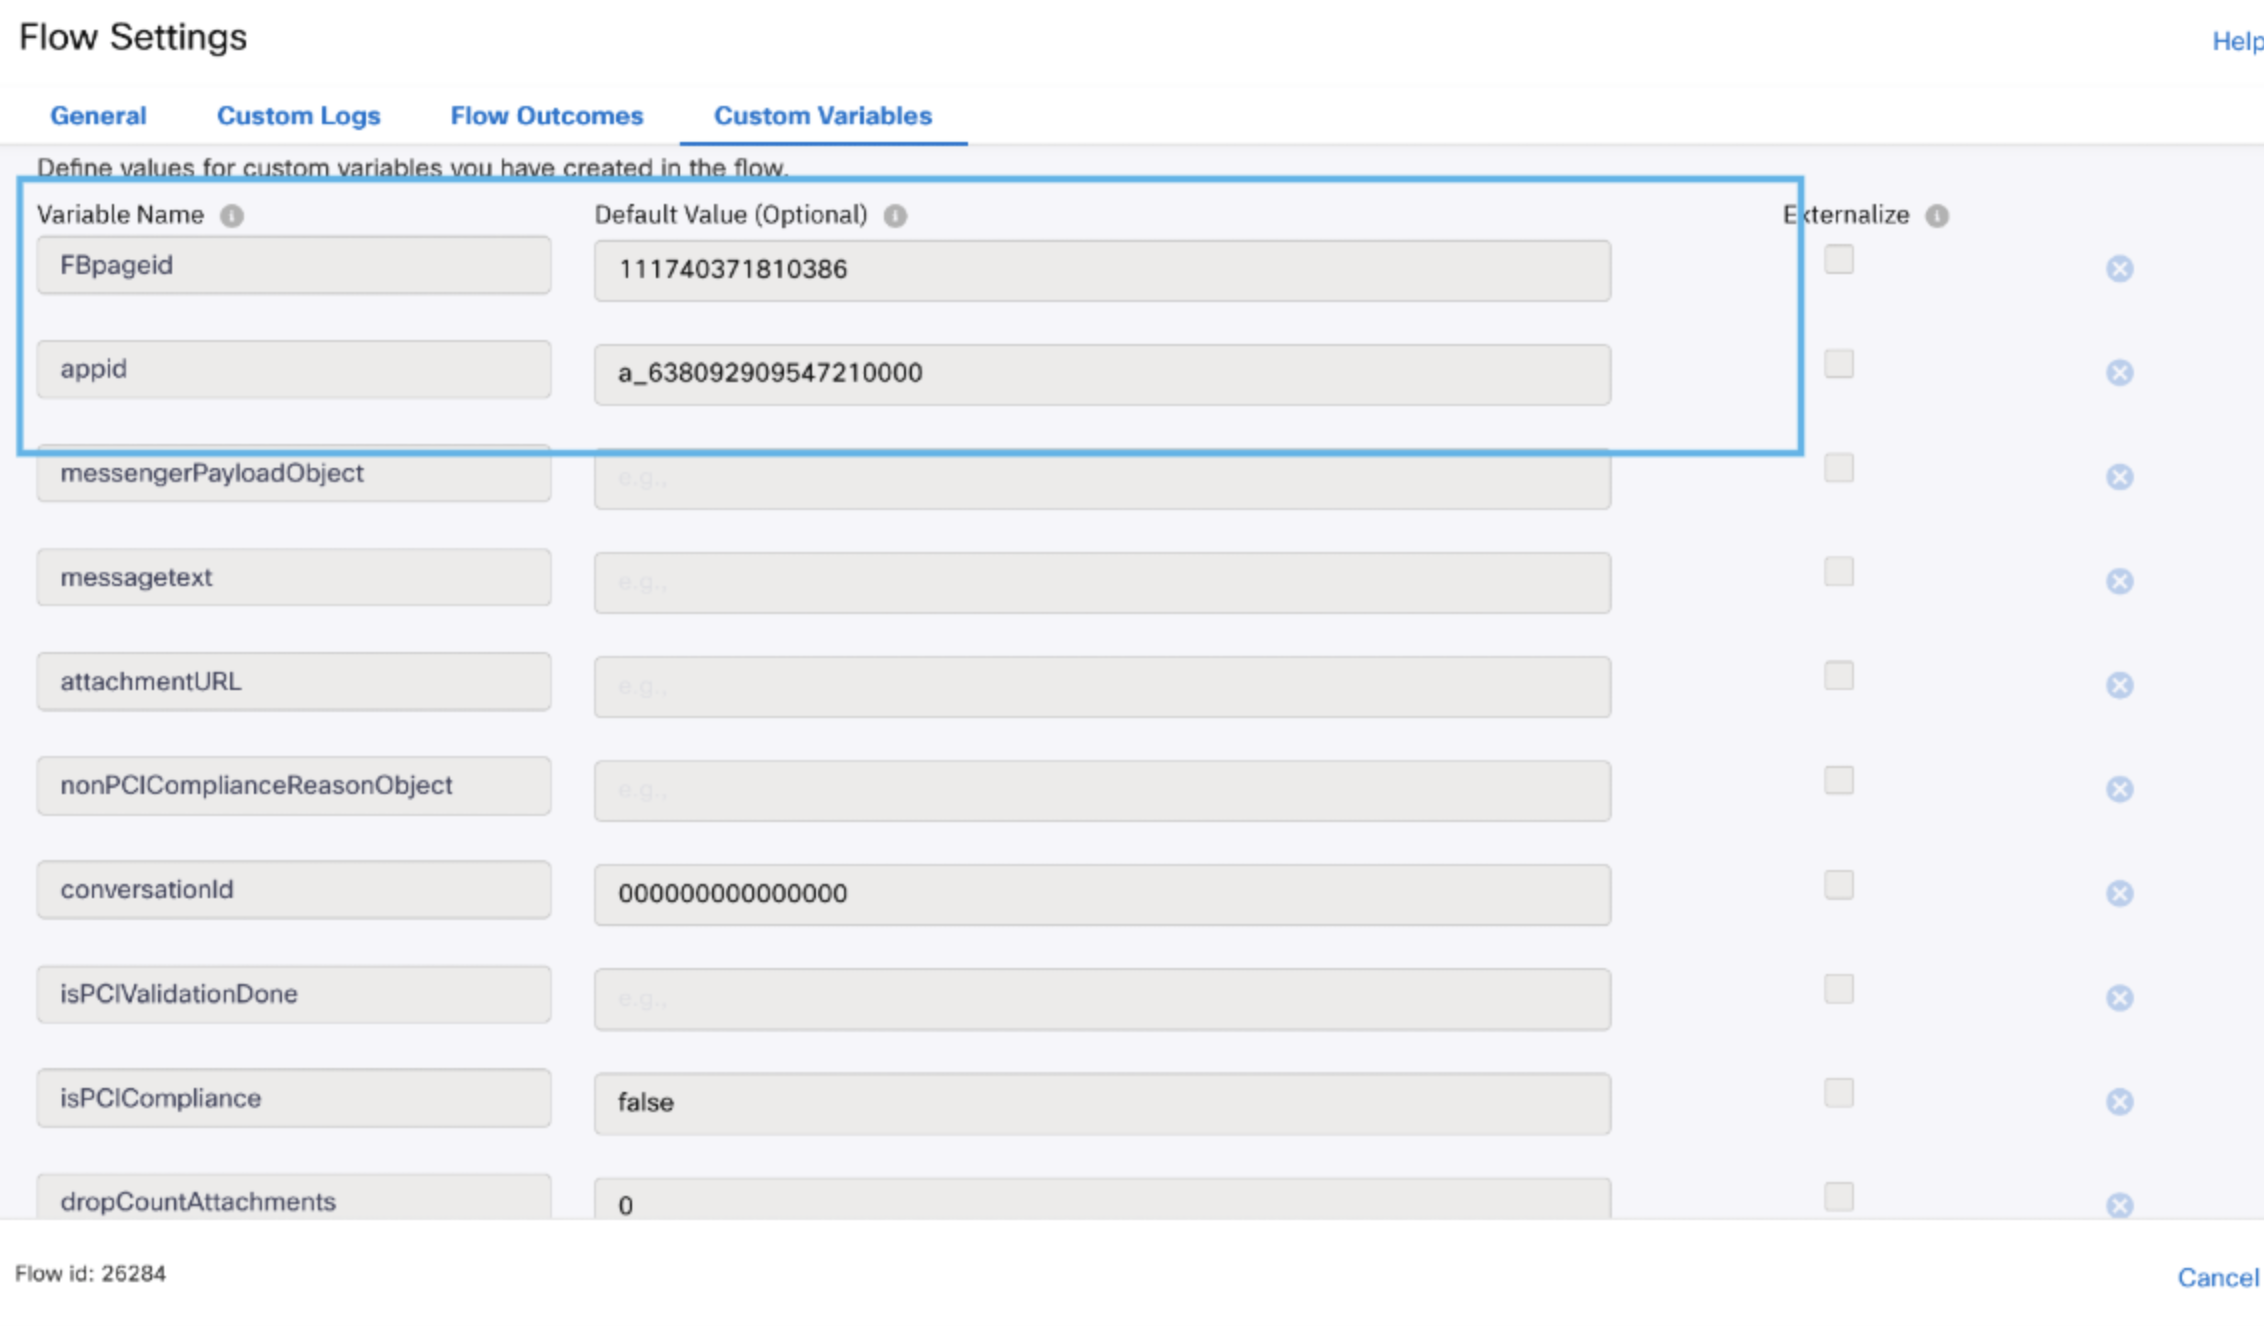Screen dimensions: 2264x1326
Task: Remove the isPCICompliance variable row
Action: pyautogui.click(x=2119, y=1101)
